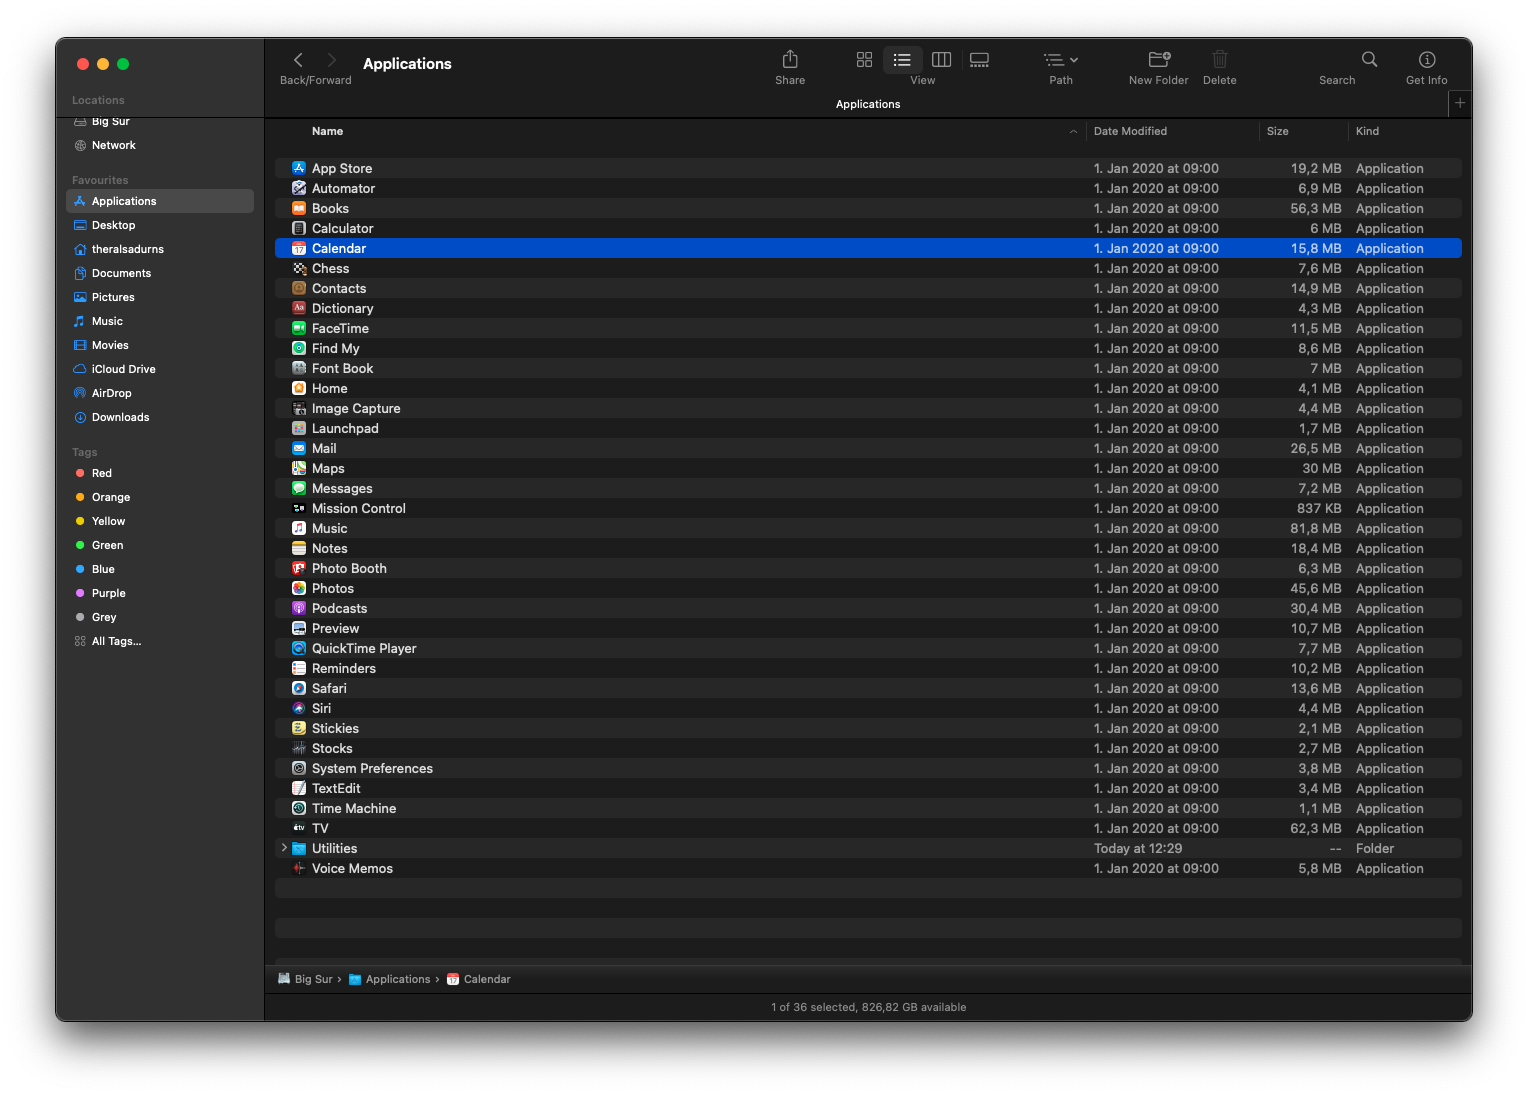Select the FaceTime app icon
The image size is (1528, 1095).
coord(299,328)
